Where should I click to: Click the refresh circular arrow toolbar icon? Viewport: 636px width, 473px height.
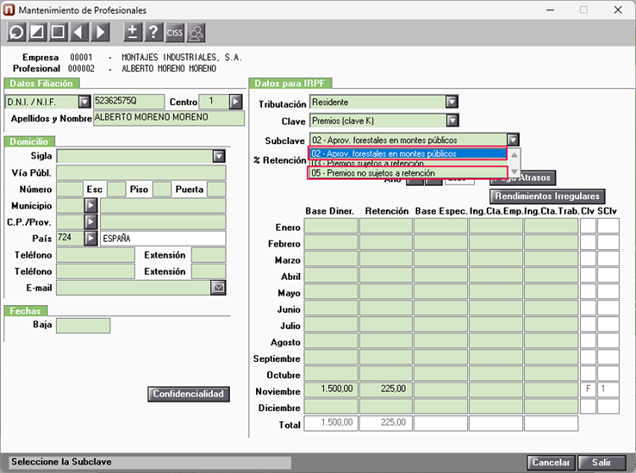[x=17, y=32]
